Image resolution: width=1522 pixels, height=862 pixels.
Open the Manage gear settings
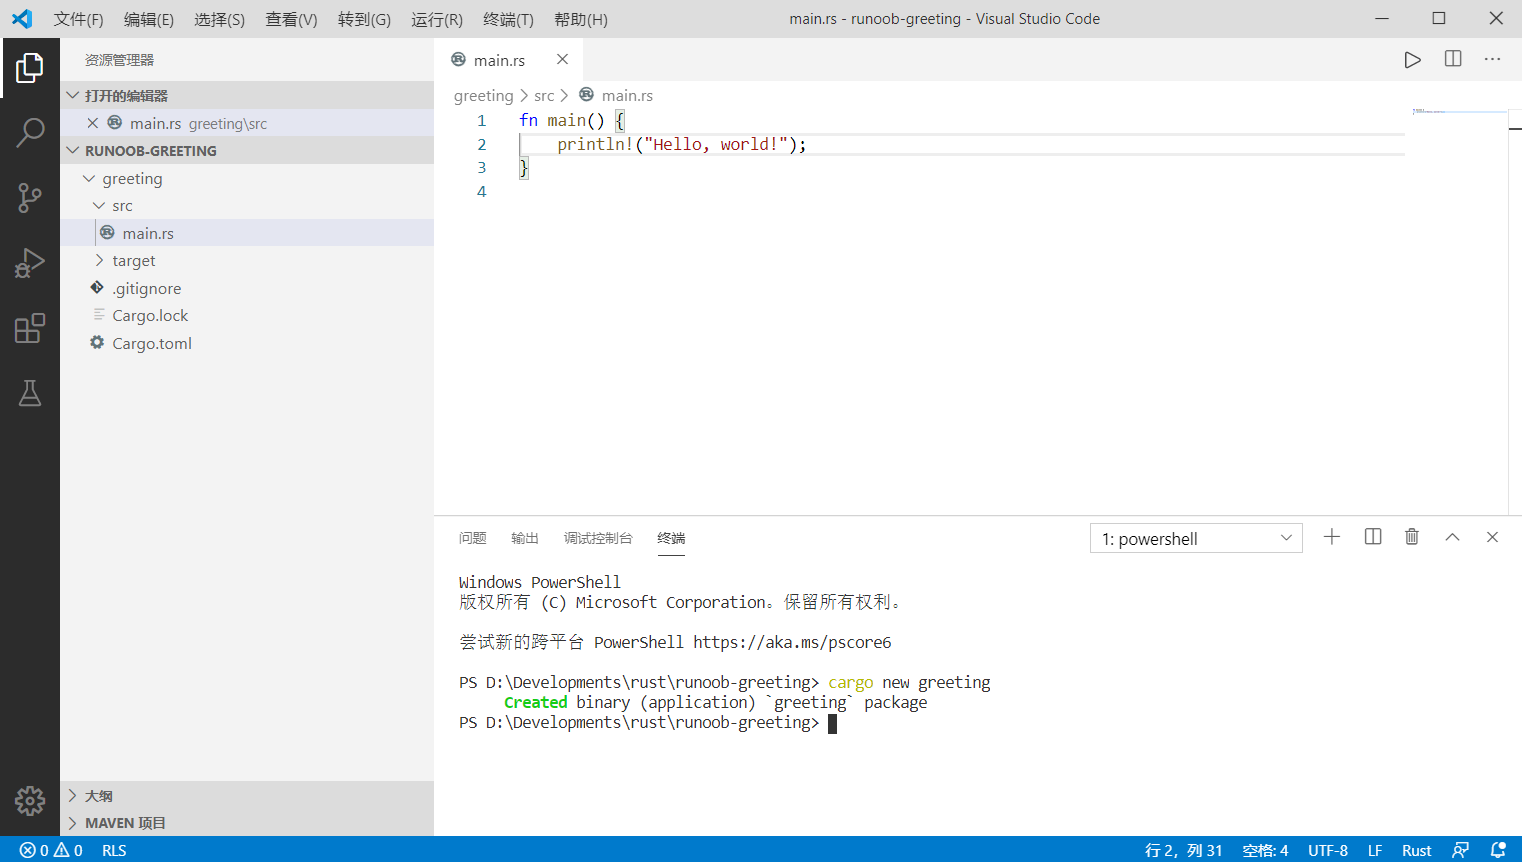[x=30, y=800]
